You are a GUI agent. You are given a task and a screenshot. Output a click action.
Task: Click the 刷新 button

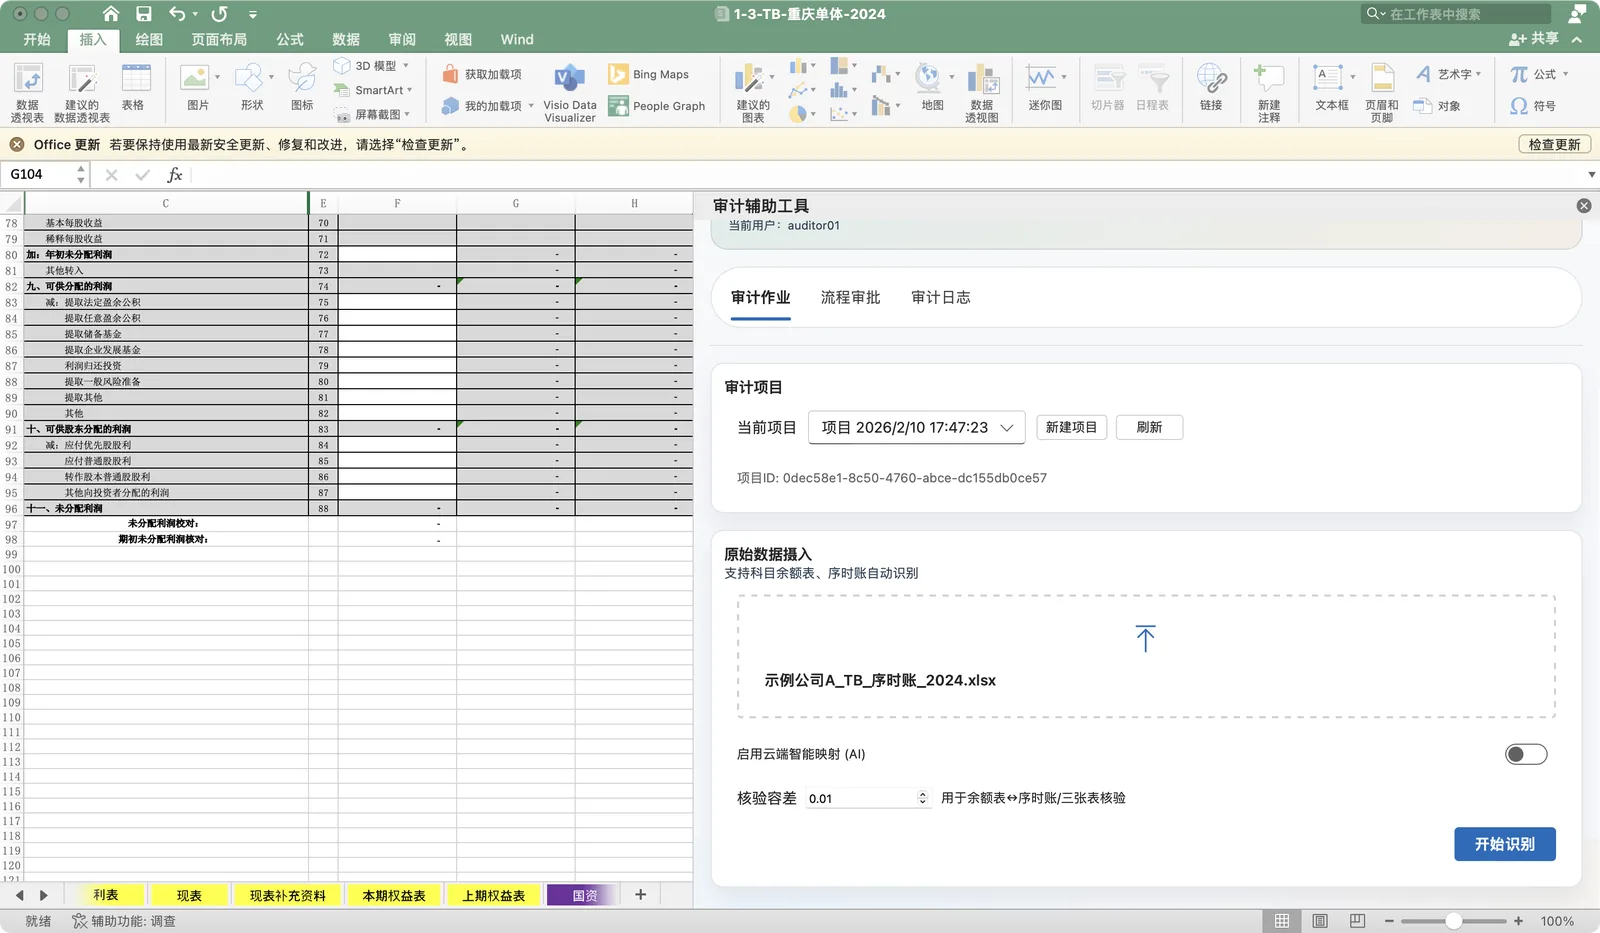tap(1149, 427)
